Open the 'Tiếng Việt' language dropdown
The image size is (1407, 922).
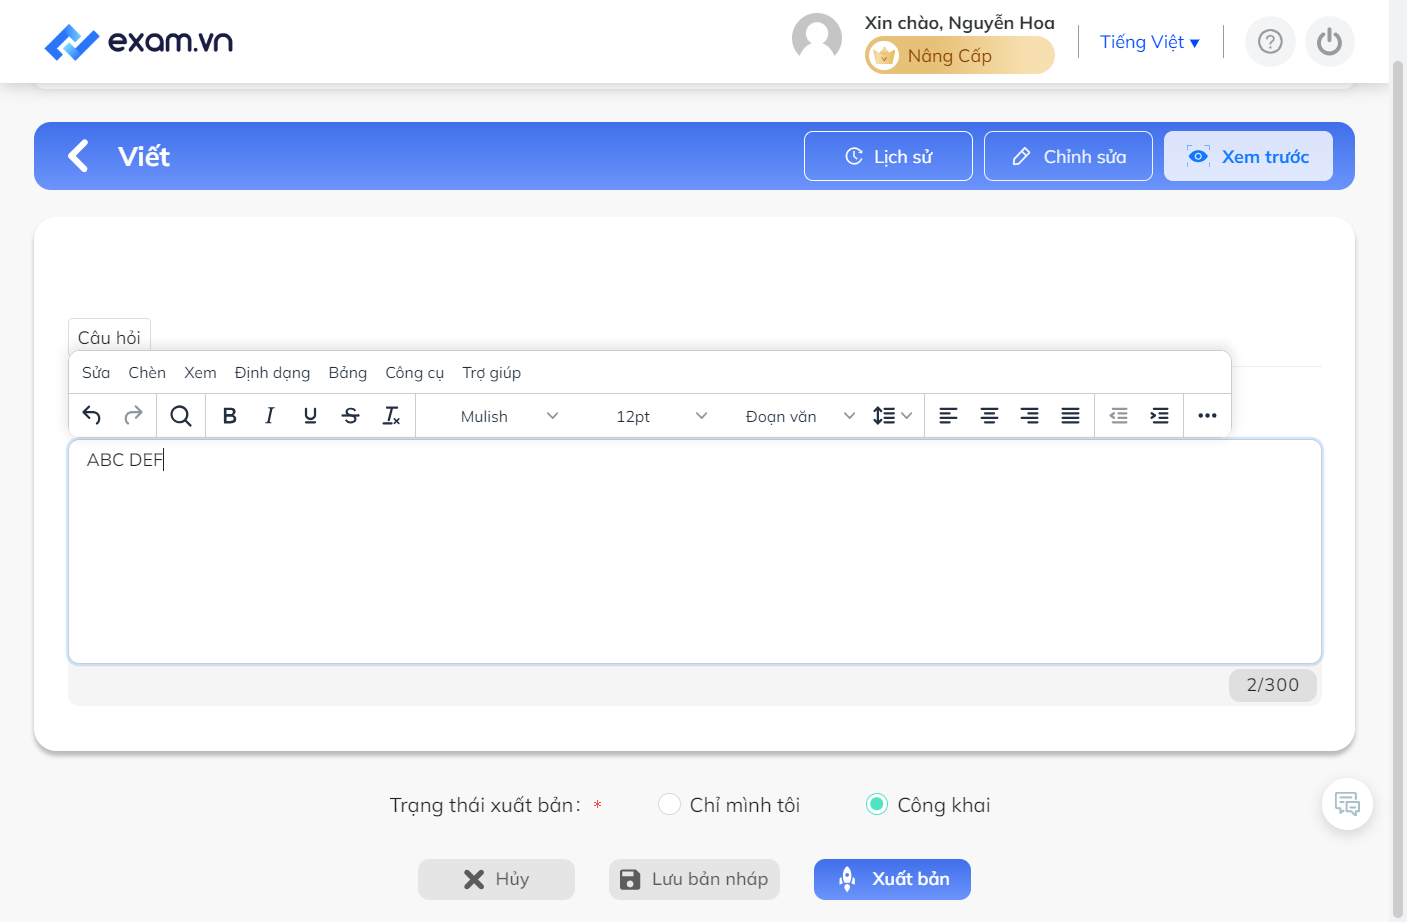[1149, 42]
